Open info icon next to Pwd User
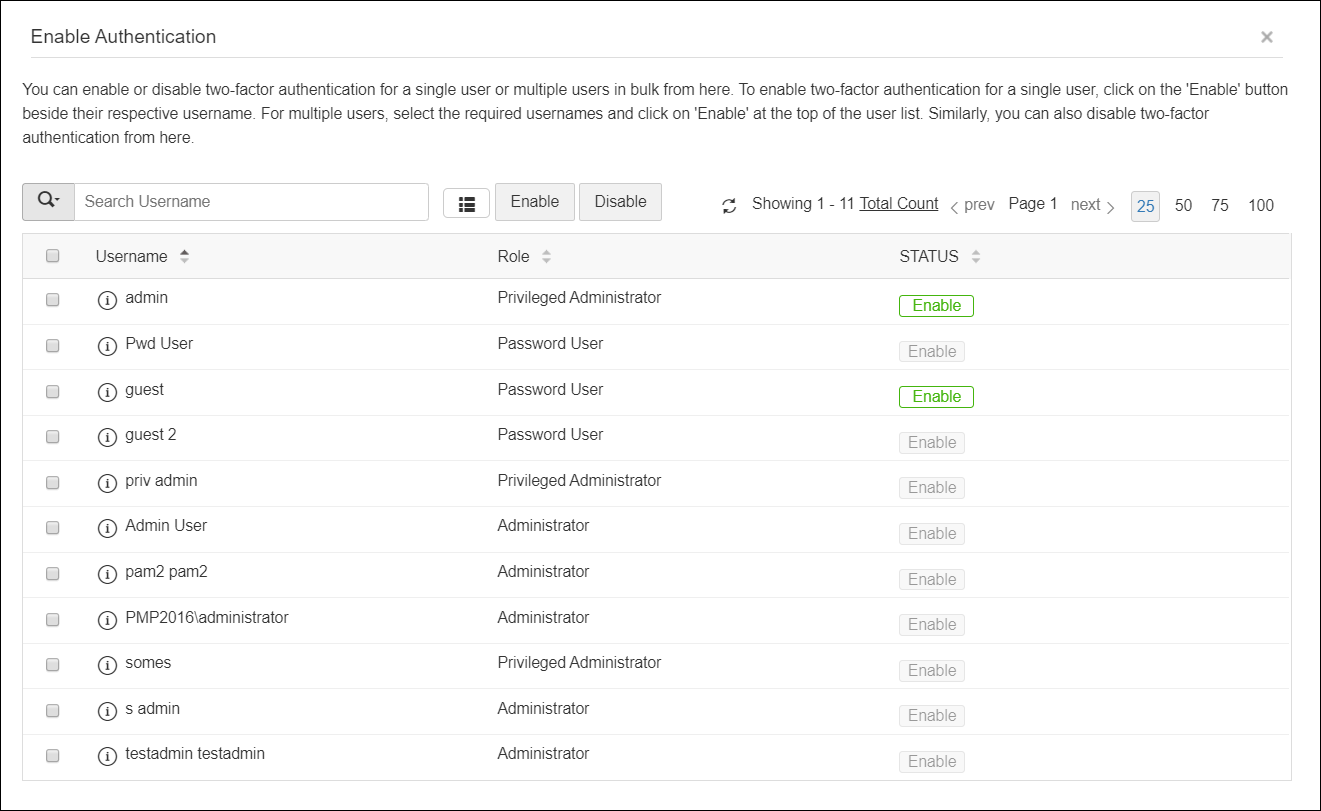 pos(107,346)
